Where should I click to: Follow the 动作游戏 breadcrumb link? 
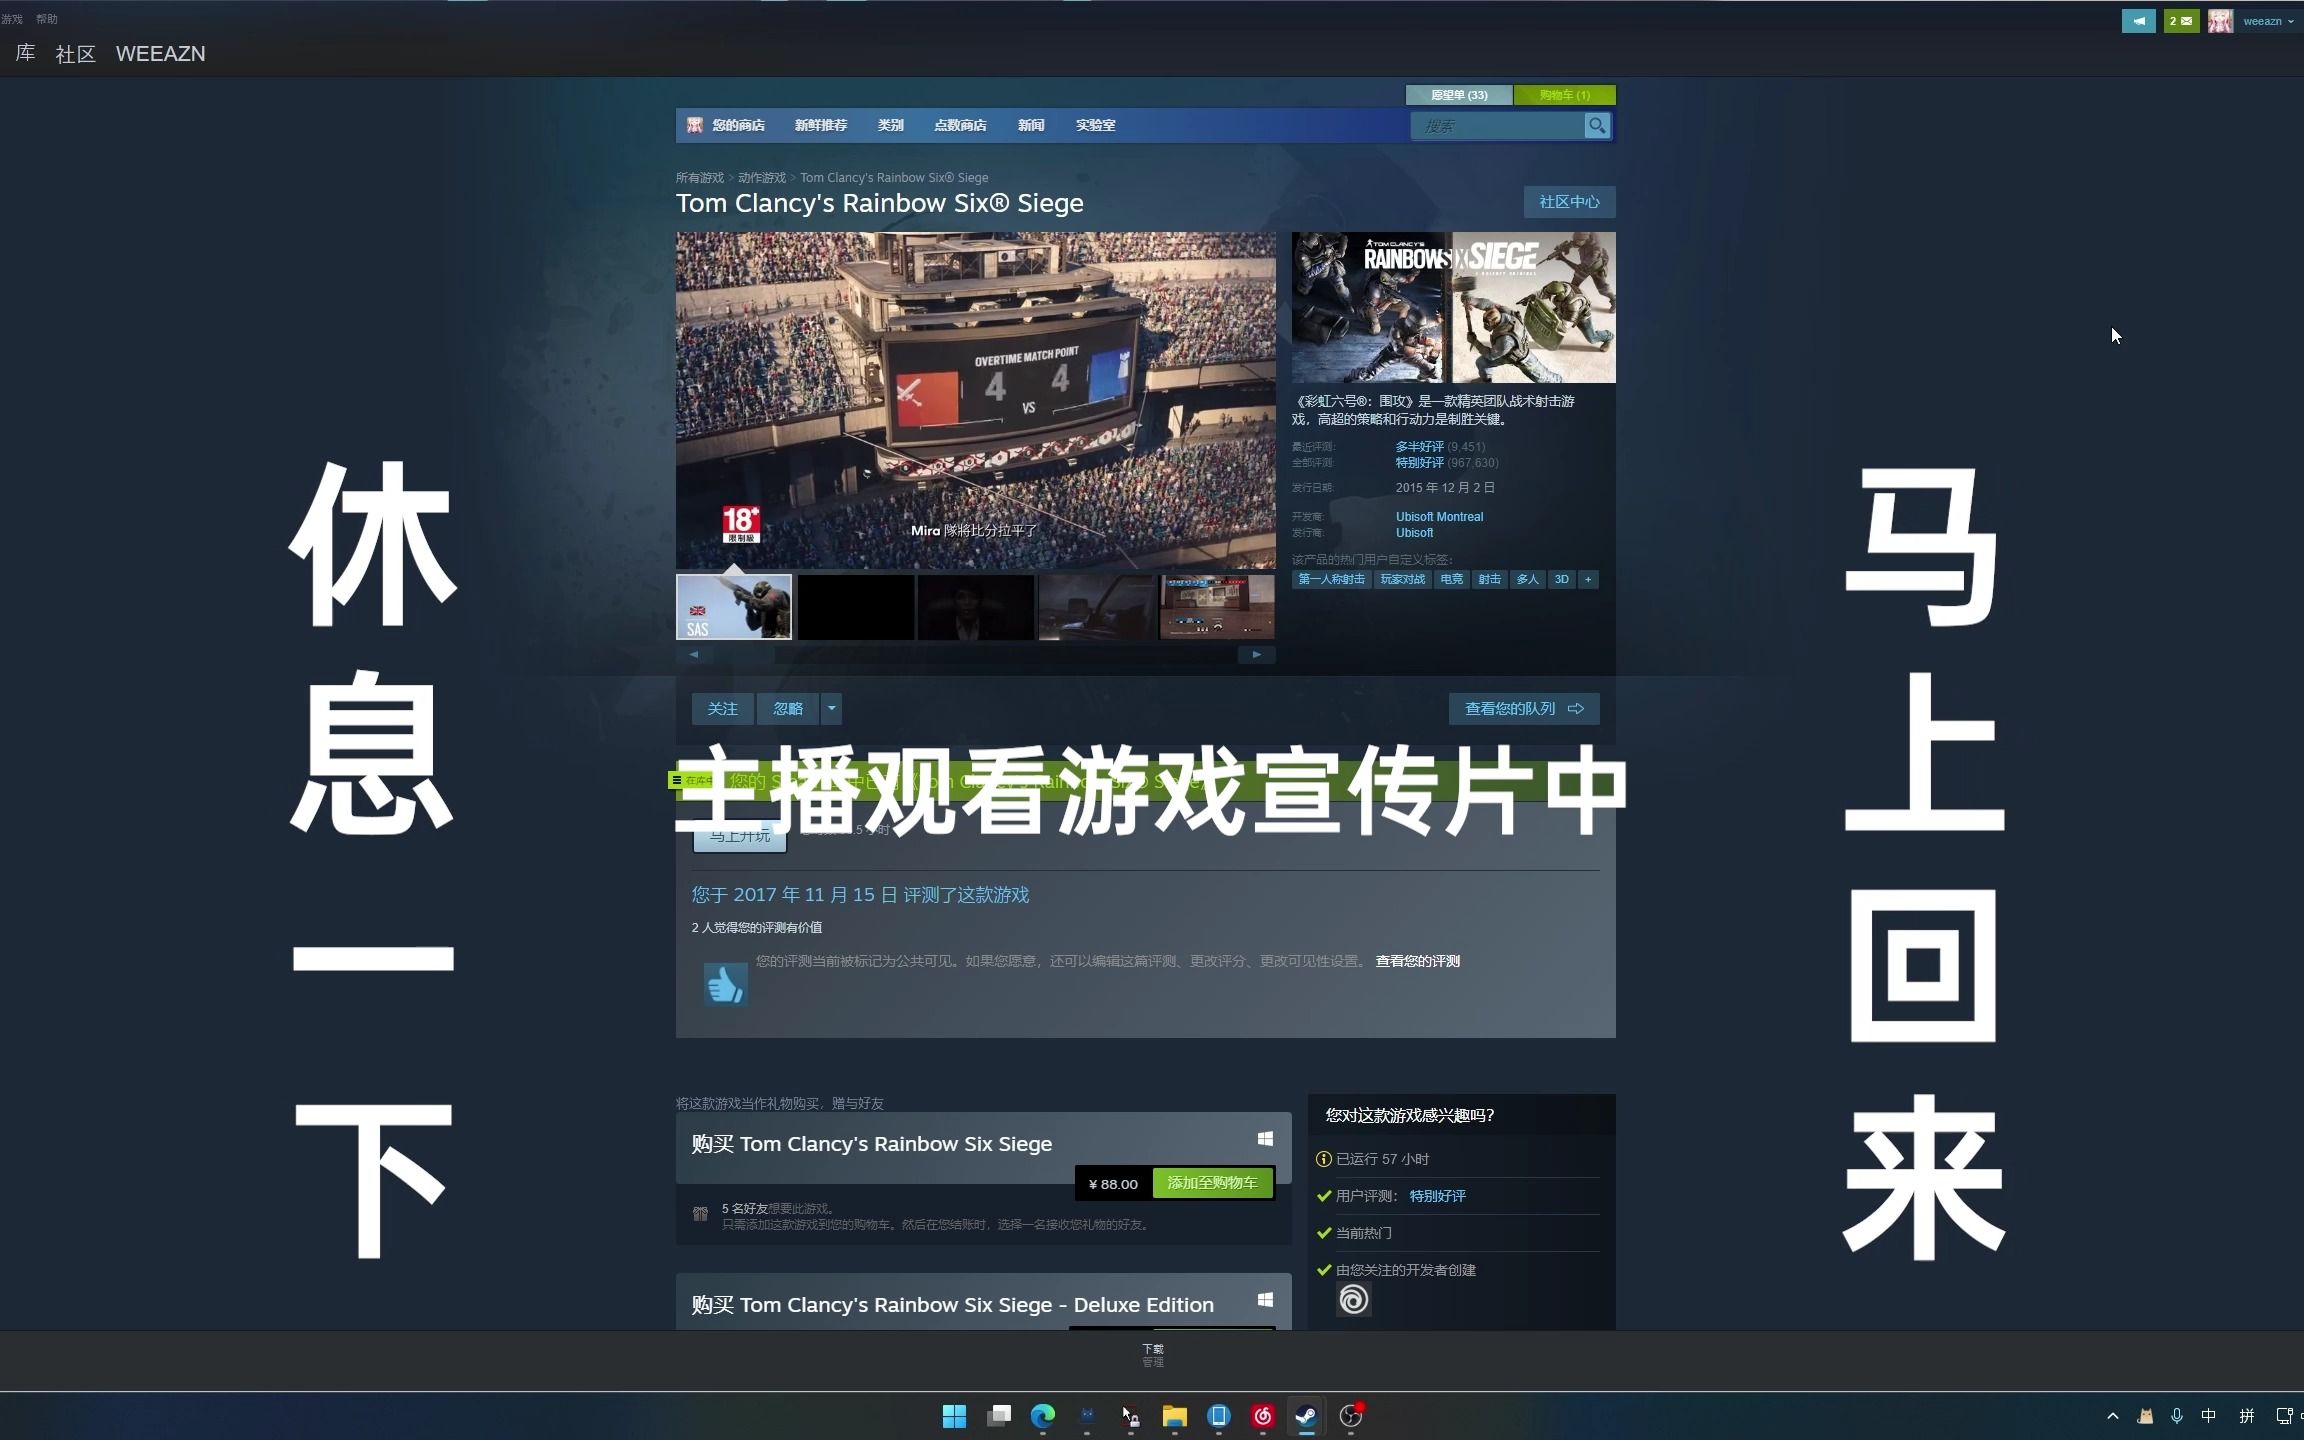[x=762, y=178]
